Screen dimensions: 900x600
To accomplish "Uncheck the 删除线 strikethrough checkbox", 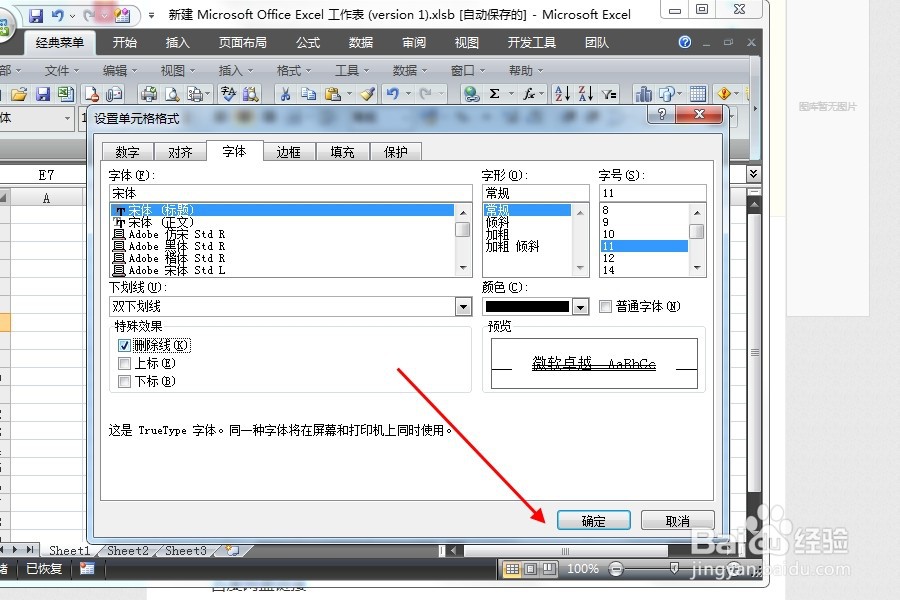I will pyautogui.click(x=124, y=345).
